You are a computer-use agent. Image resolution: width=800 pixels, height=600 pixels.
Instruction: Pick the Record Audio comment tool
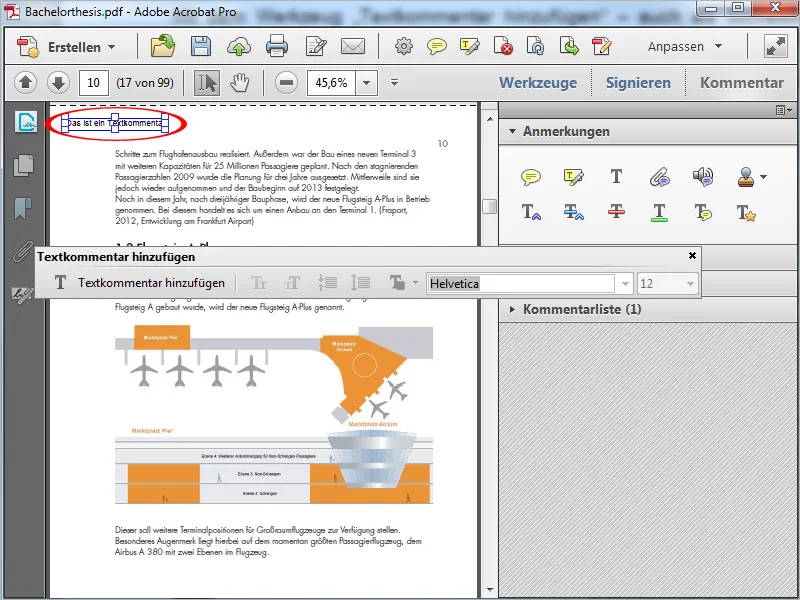703,176
